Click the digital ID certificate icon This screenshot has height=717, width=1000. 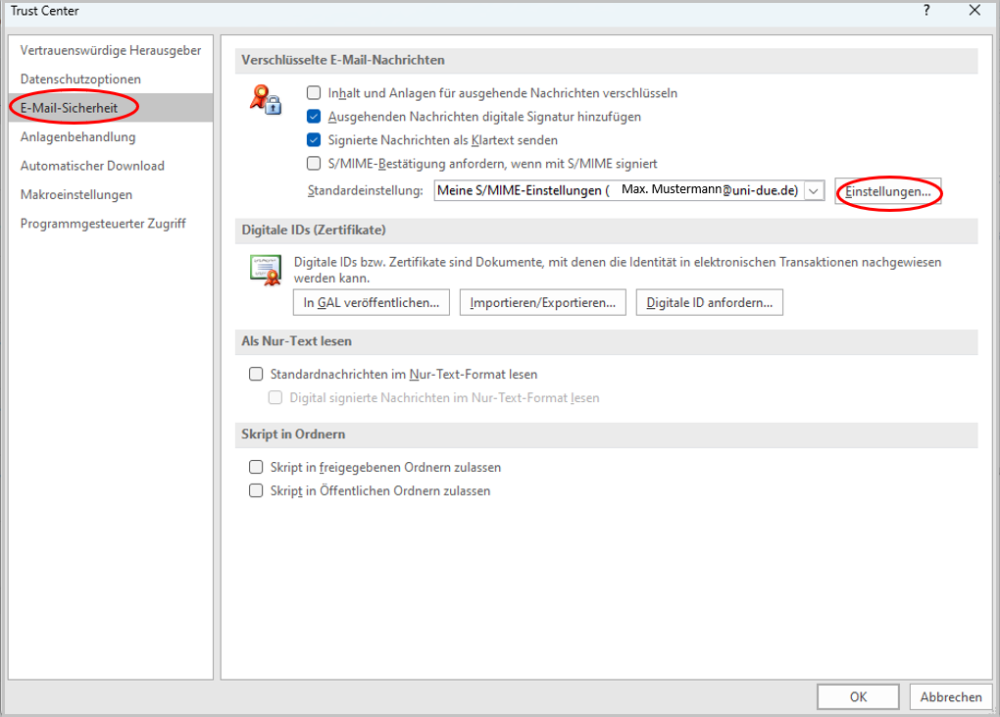pos(265,271)
